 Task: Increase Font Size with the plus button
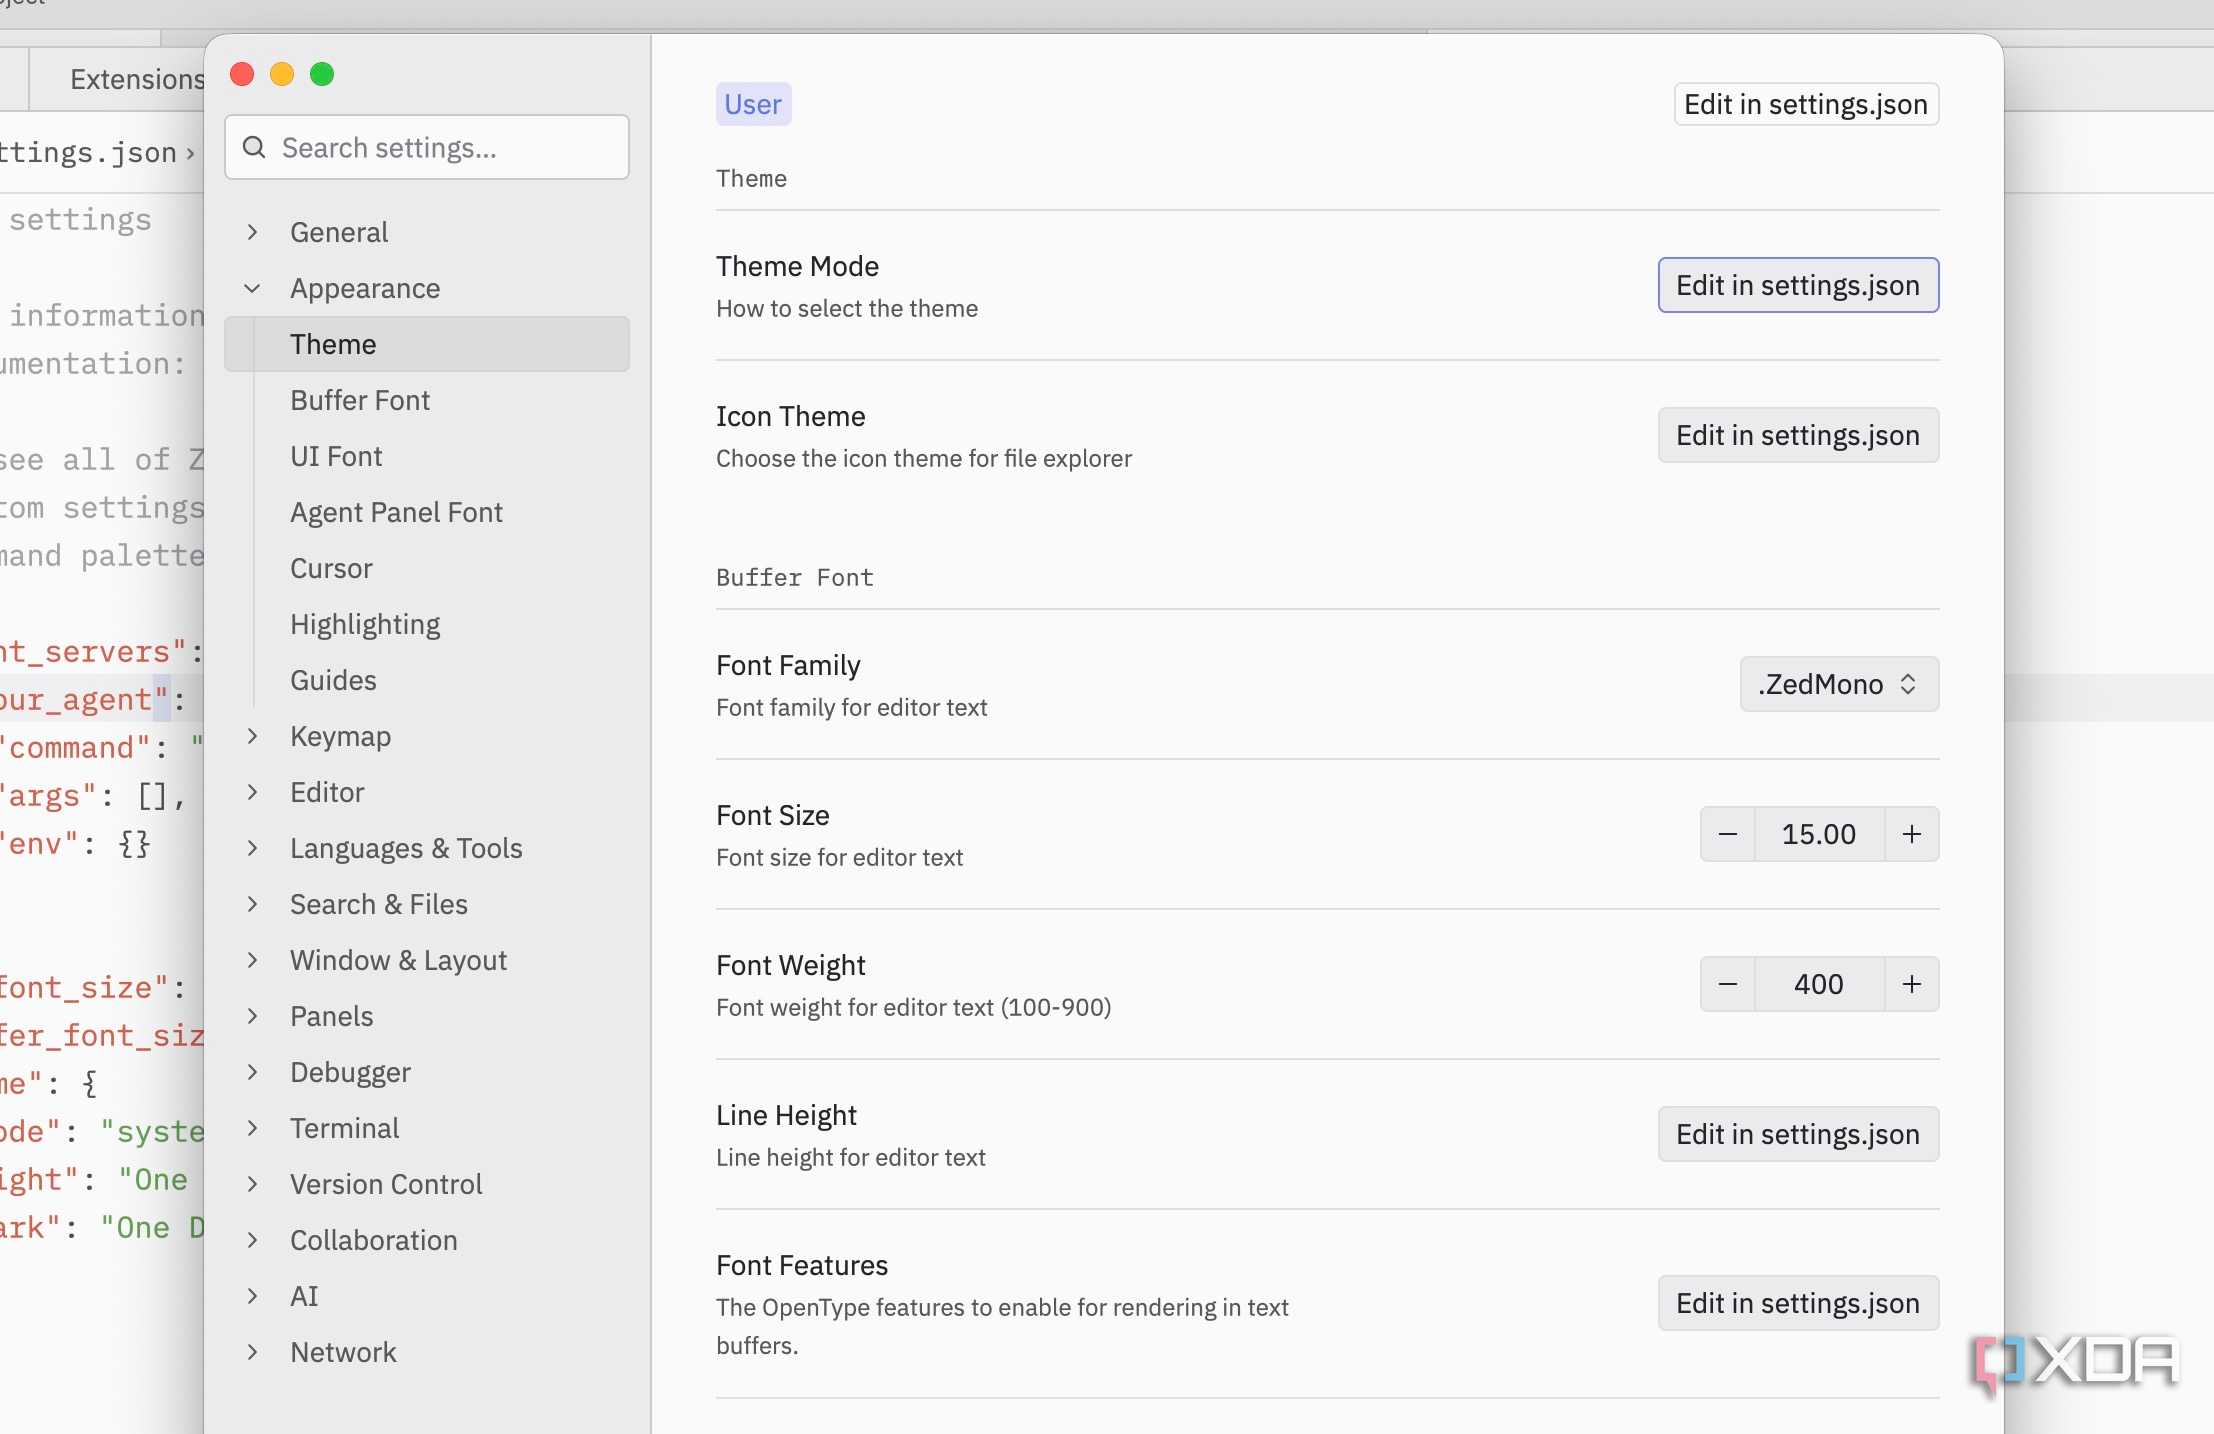tap(1911, 834)
